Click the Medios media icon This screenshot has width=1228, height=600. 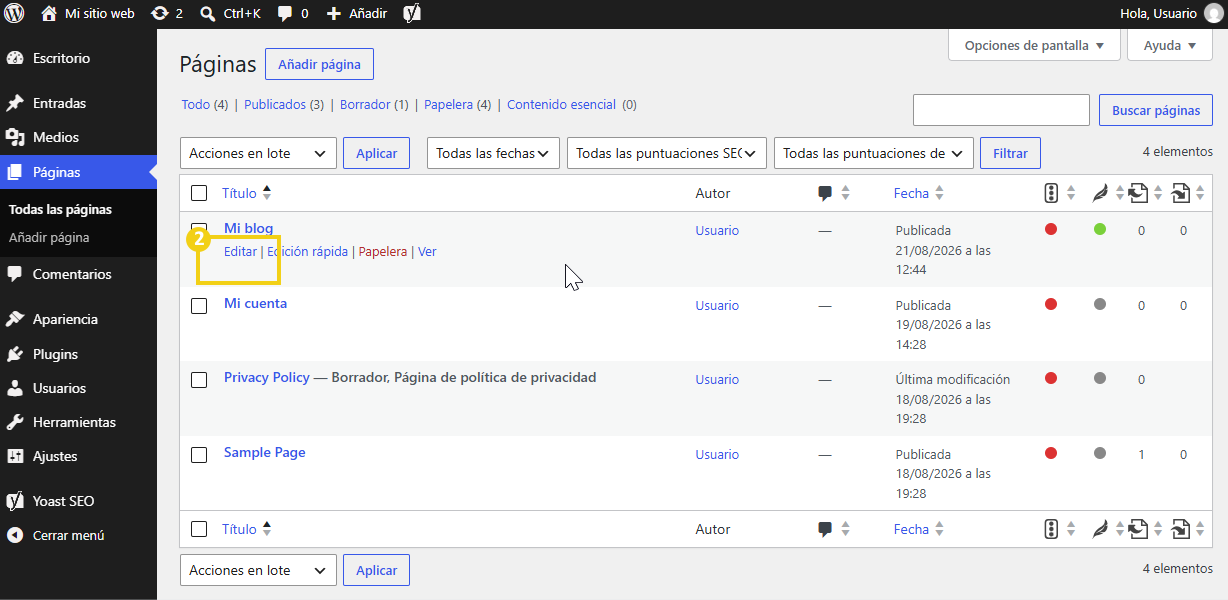tap(15, 137)
